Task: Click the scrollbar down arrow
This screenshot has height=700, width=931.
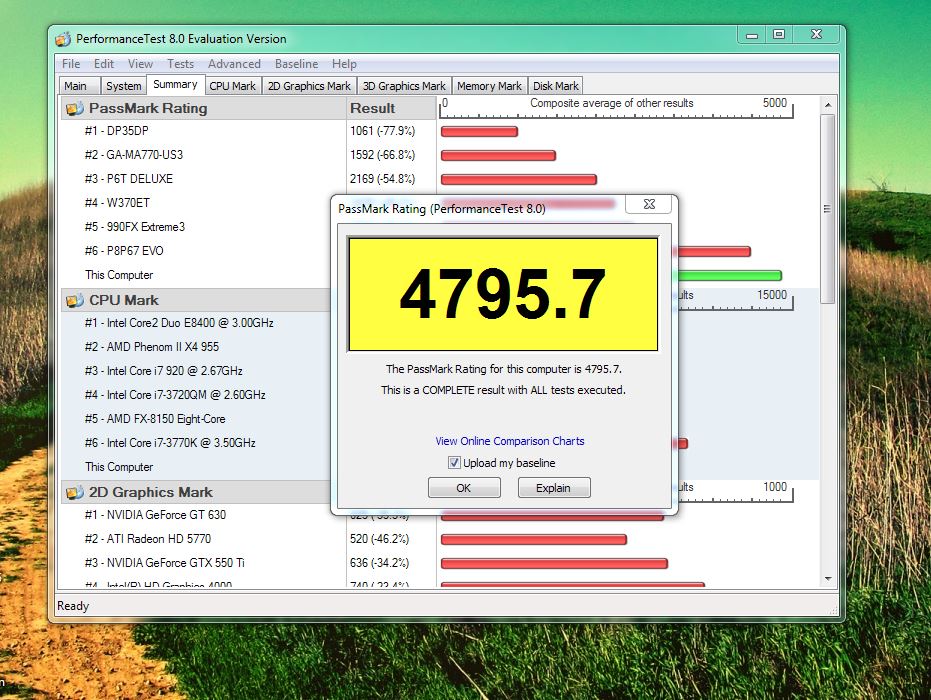Action: [828, 579]
